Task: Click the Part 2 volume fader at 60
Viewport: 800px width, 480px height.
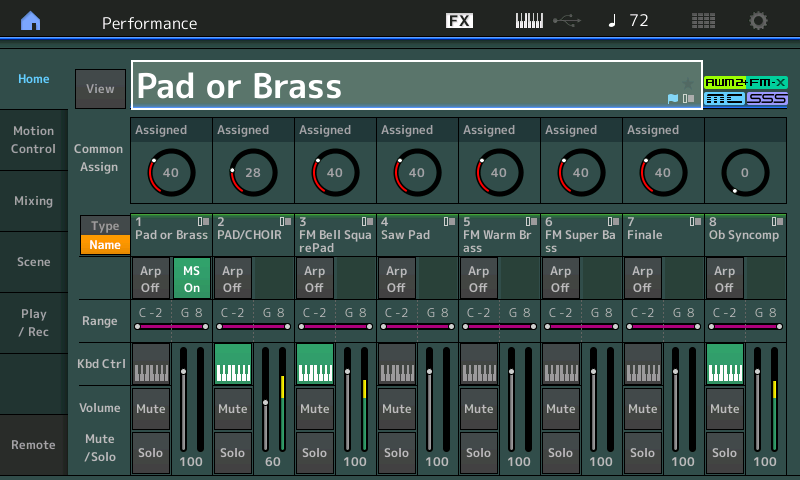Action: 265,403
